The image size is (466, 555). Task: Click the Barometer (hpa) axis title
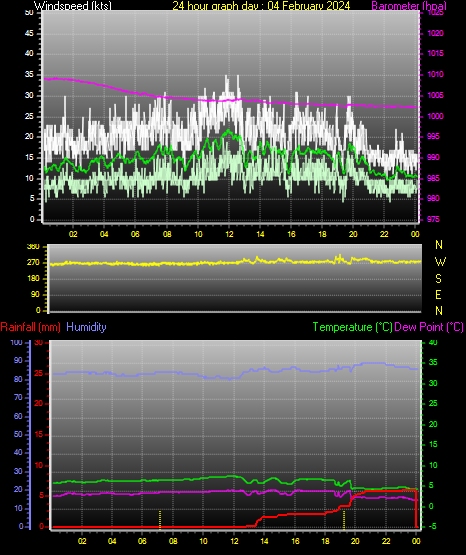(409, 5)
